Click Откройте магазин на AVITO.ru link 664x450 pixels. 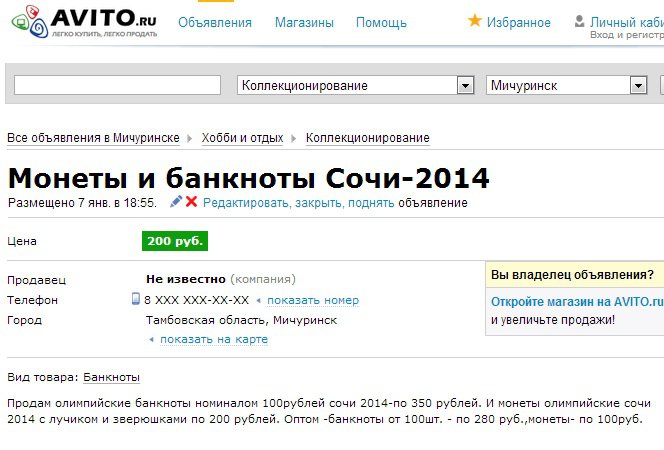[x=577, y=302]
